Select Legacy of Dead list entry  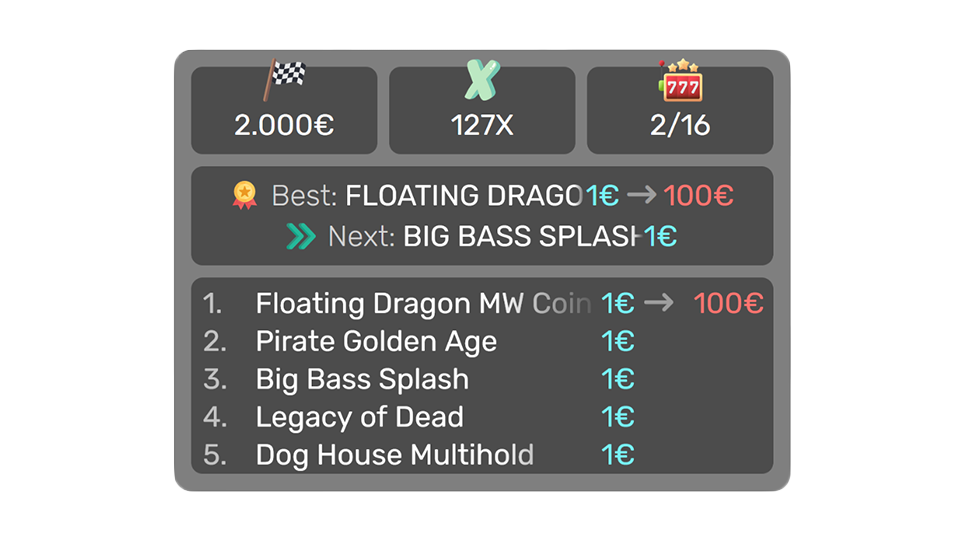tap(359, 417)
